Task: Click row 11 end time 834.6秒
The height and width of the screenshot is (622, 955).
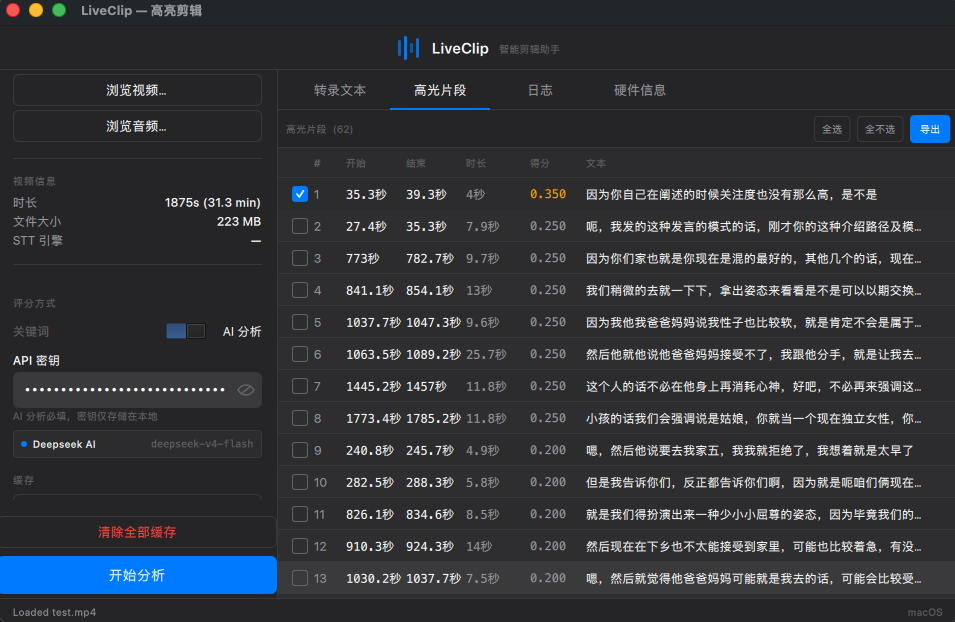Action: click(x=429, y=514)
